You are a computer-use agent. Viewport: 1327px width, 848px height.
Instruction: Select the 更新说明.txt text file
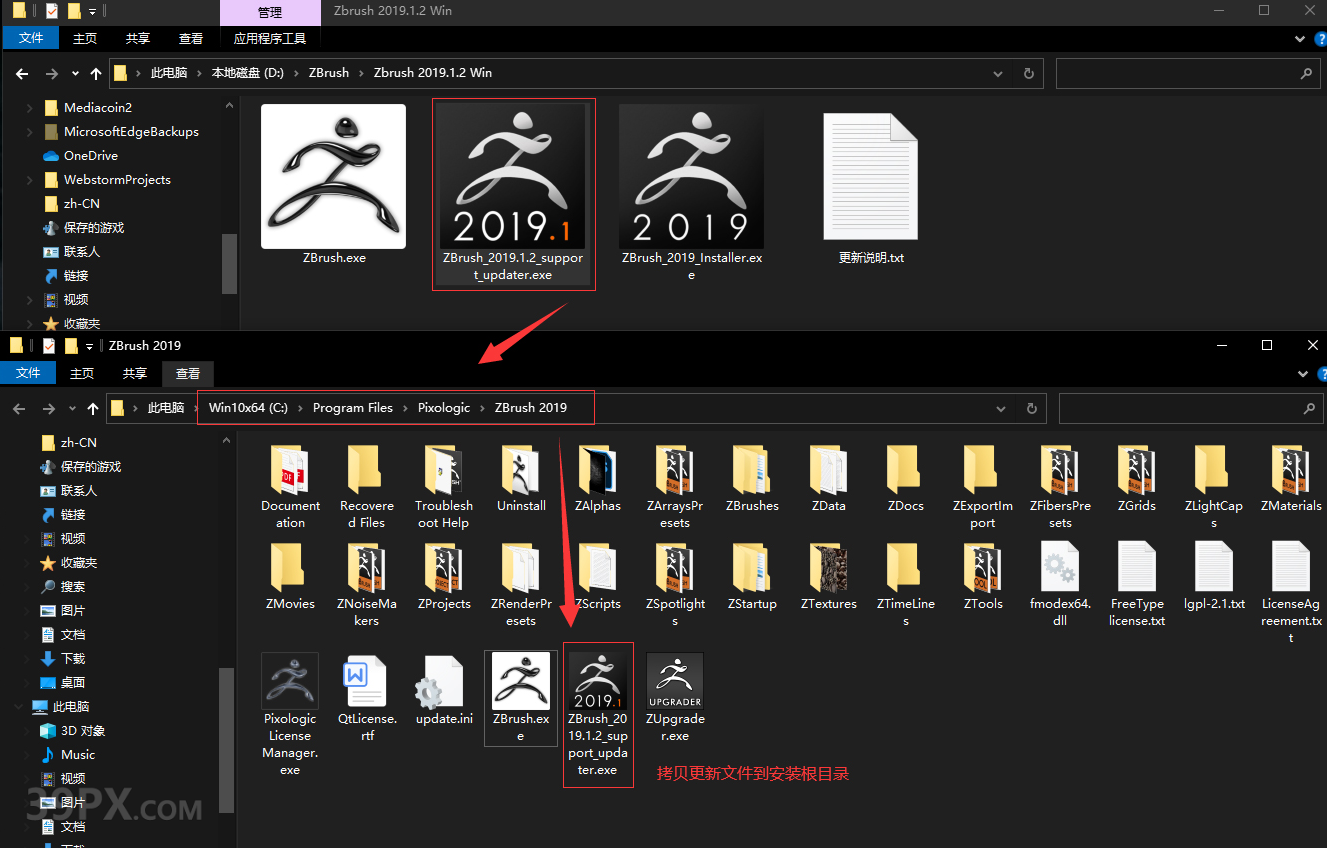871,188
